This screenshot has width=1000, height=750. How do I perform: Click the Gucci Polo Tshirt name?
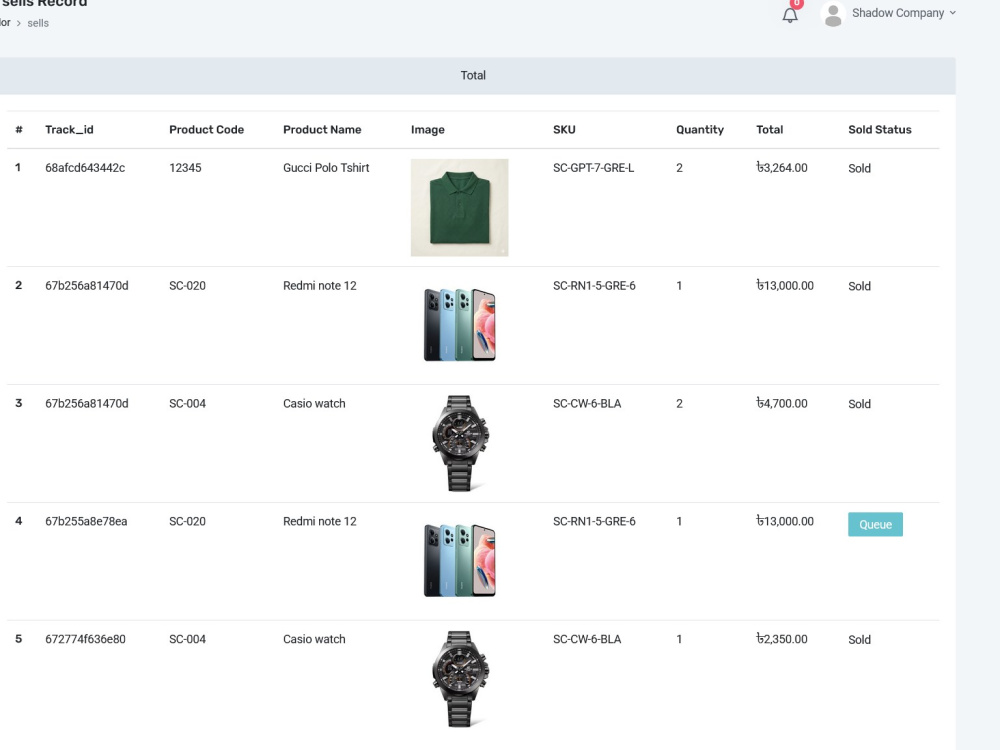pos(326,168)
